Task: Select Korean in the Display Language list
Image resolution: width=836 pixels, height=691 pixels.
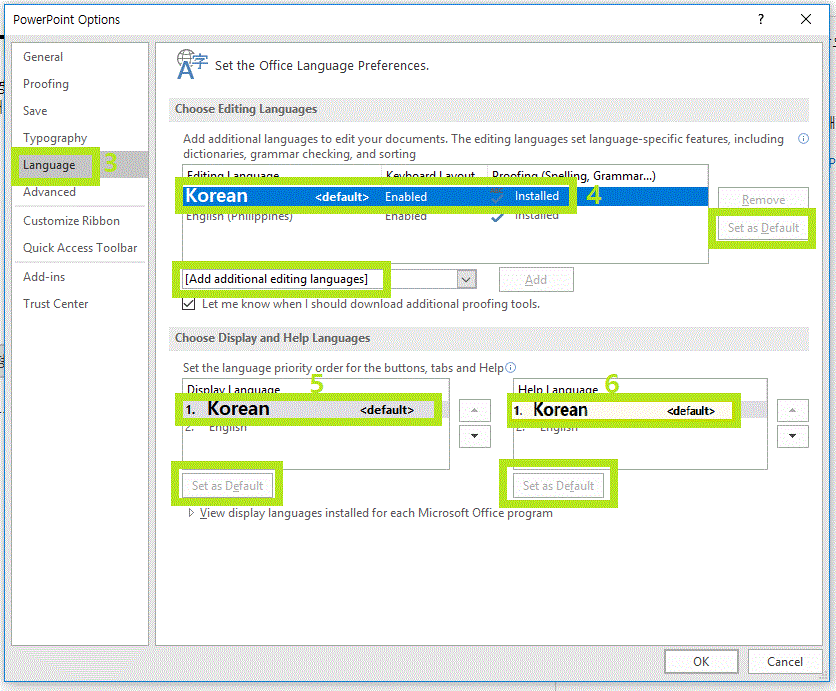Action: coord(316,409)
